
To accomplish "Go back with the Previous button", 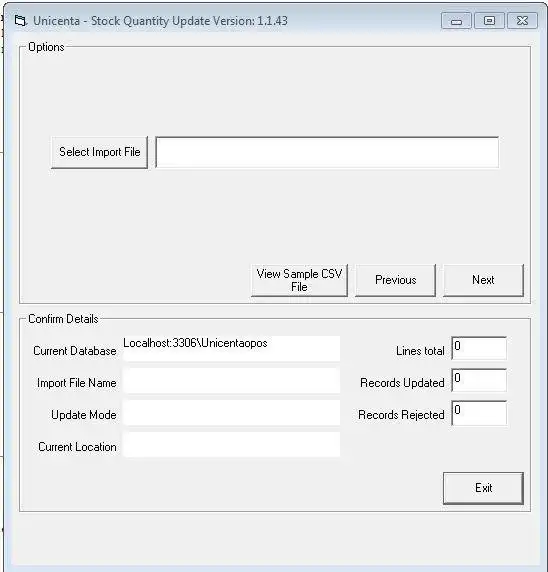I will point(395,280).
